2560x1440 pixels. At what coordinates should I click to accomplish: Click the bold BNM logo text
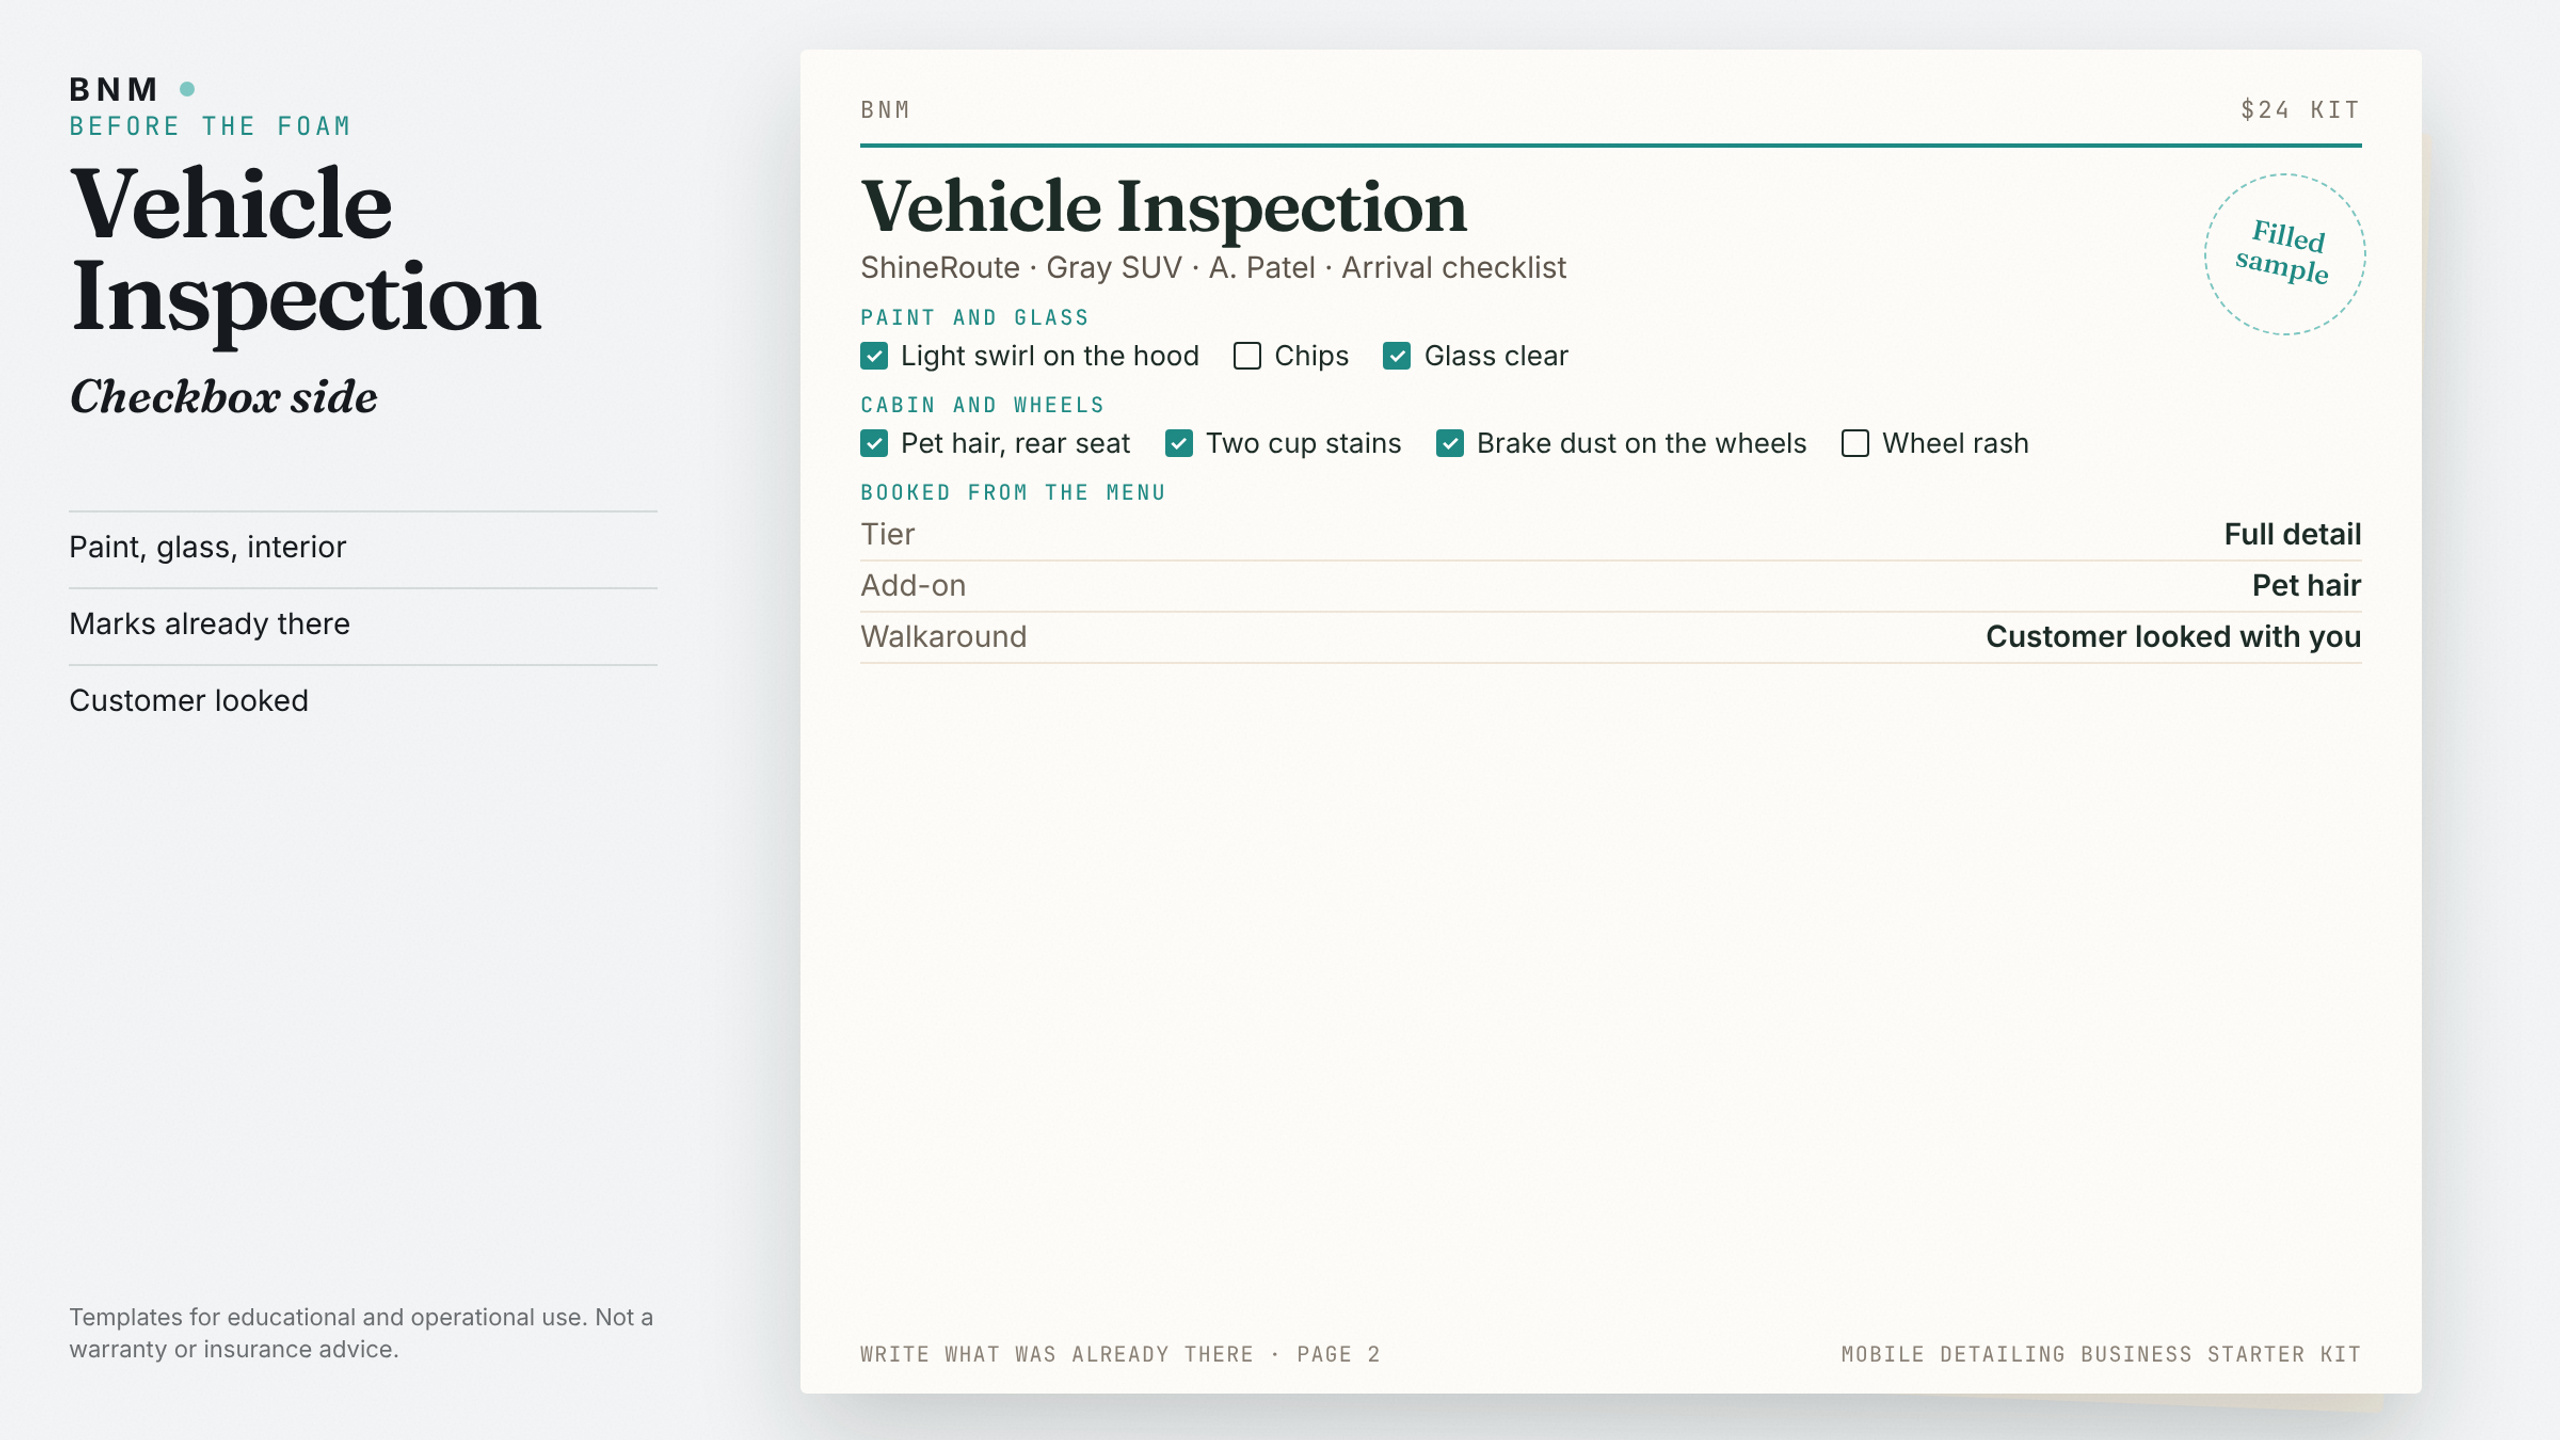coord(113,90)
